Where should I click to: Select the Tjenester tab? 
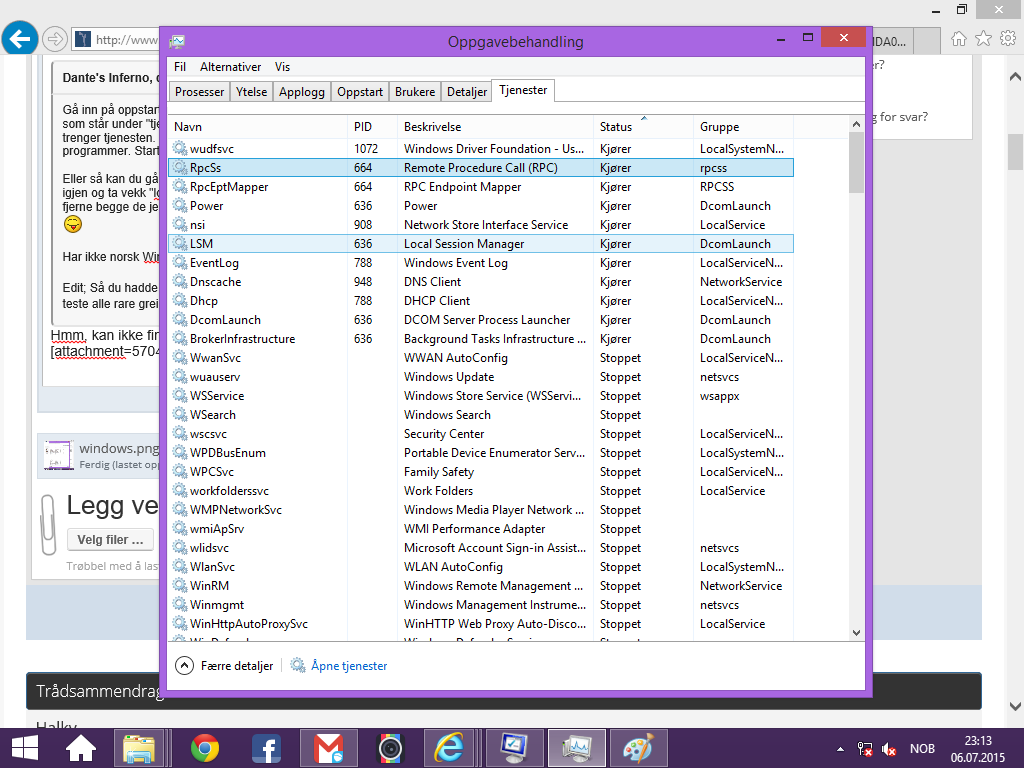pyautogui.click(x=523, y=90)
